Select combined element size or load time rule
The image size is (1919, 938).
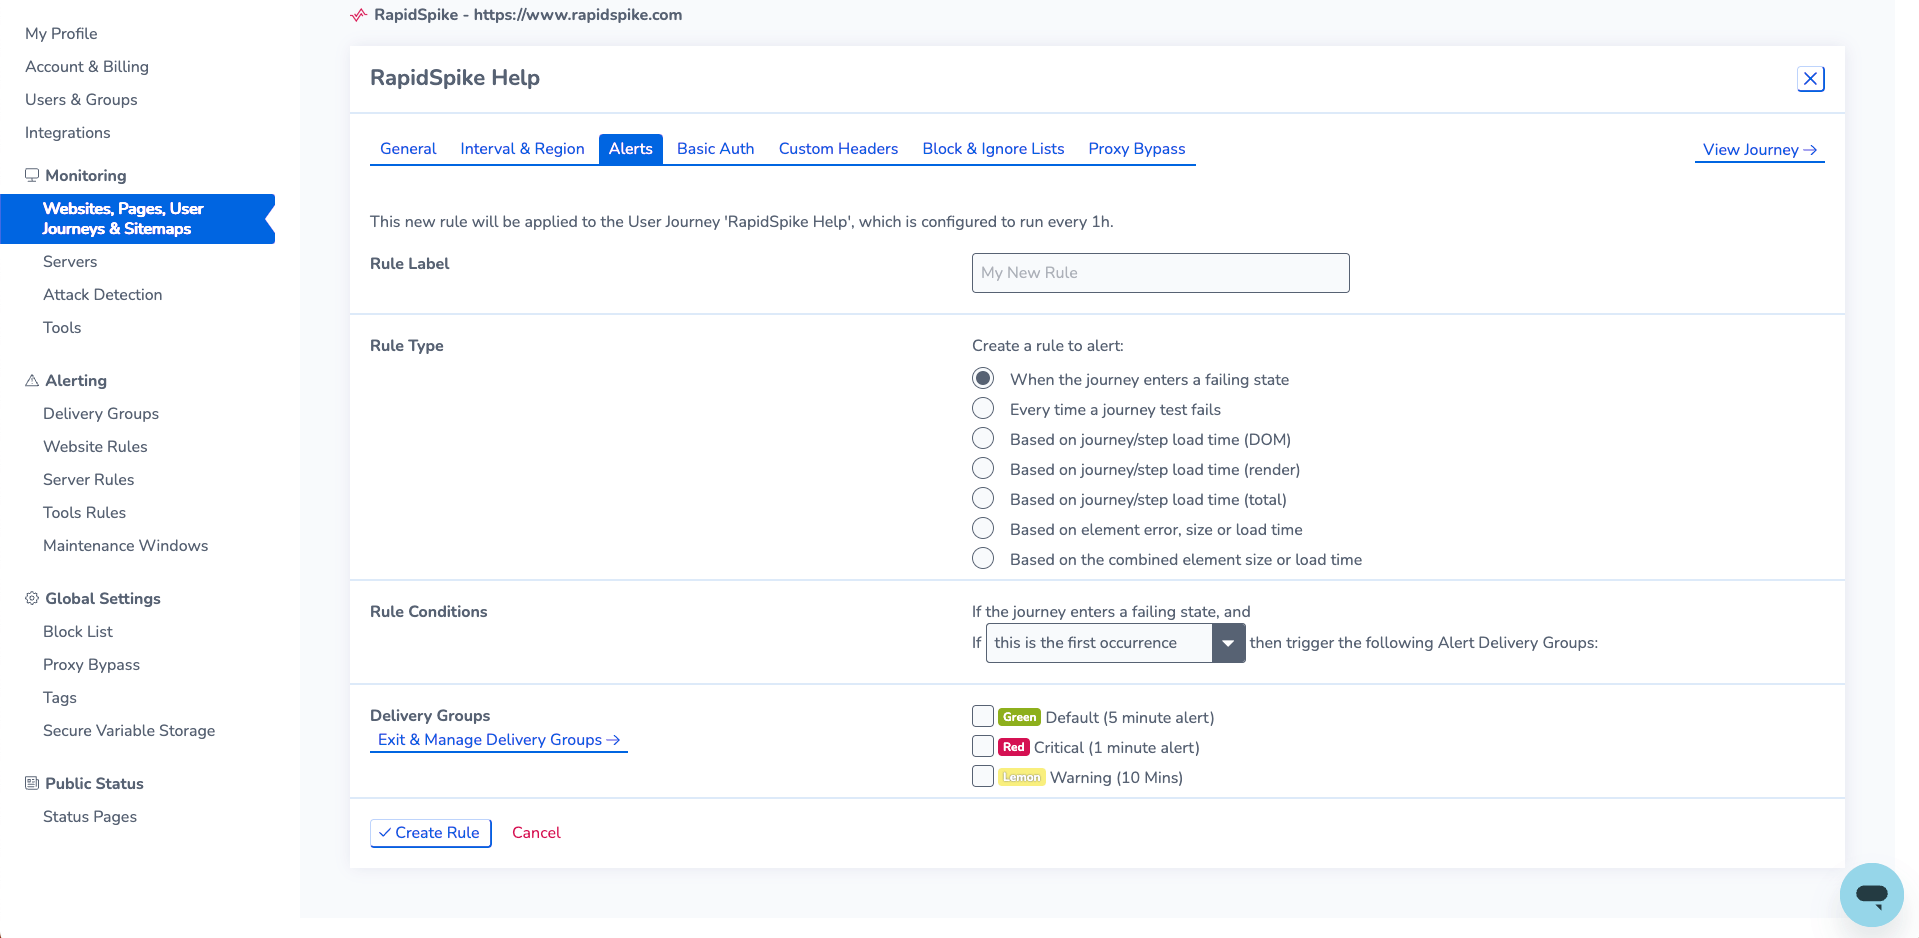click(x=983, y=559)
